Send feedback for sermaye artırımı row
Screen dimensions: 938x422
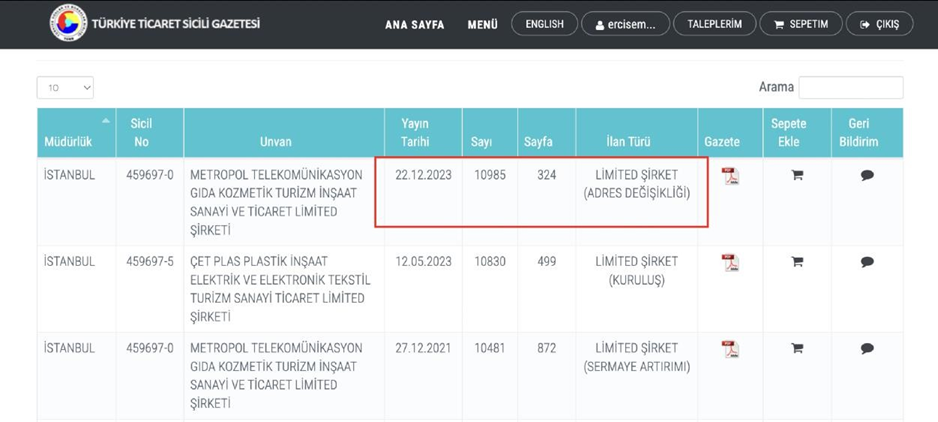point(867,348)
